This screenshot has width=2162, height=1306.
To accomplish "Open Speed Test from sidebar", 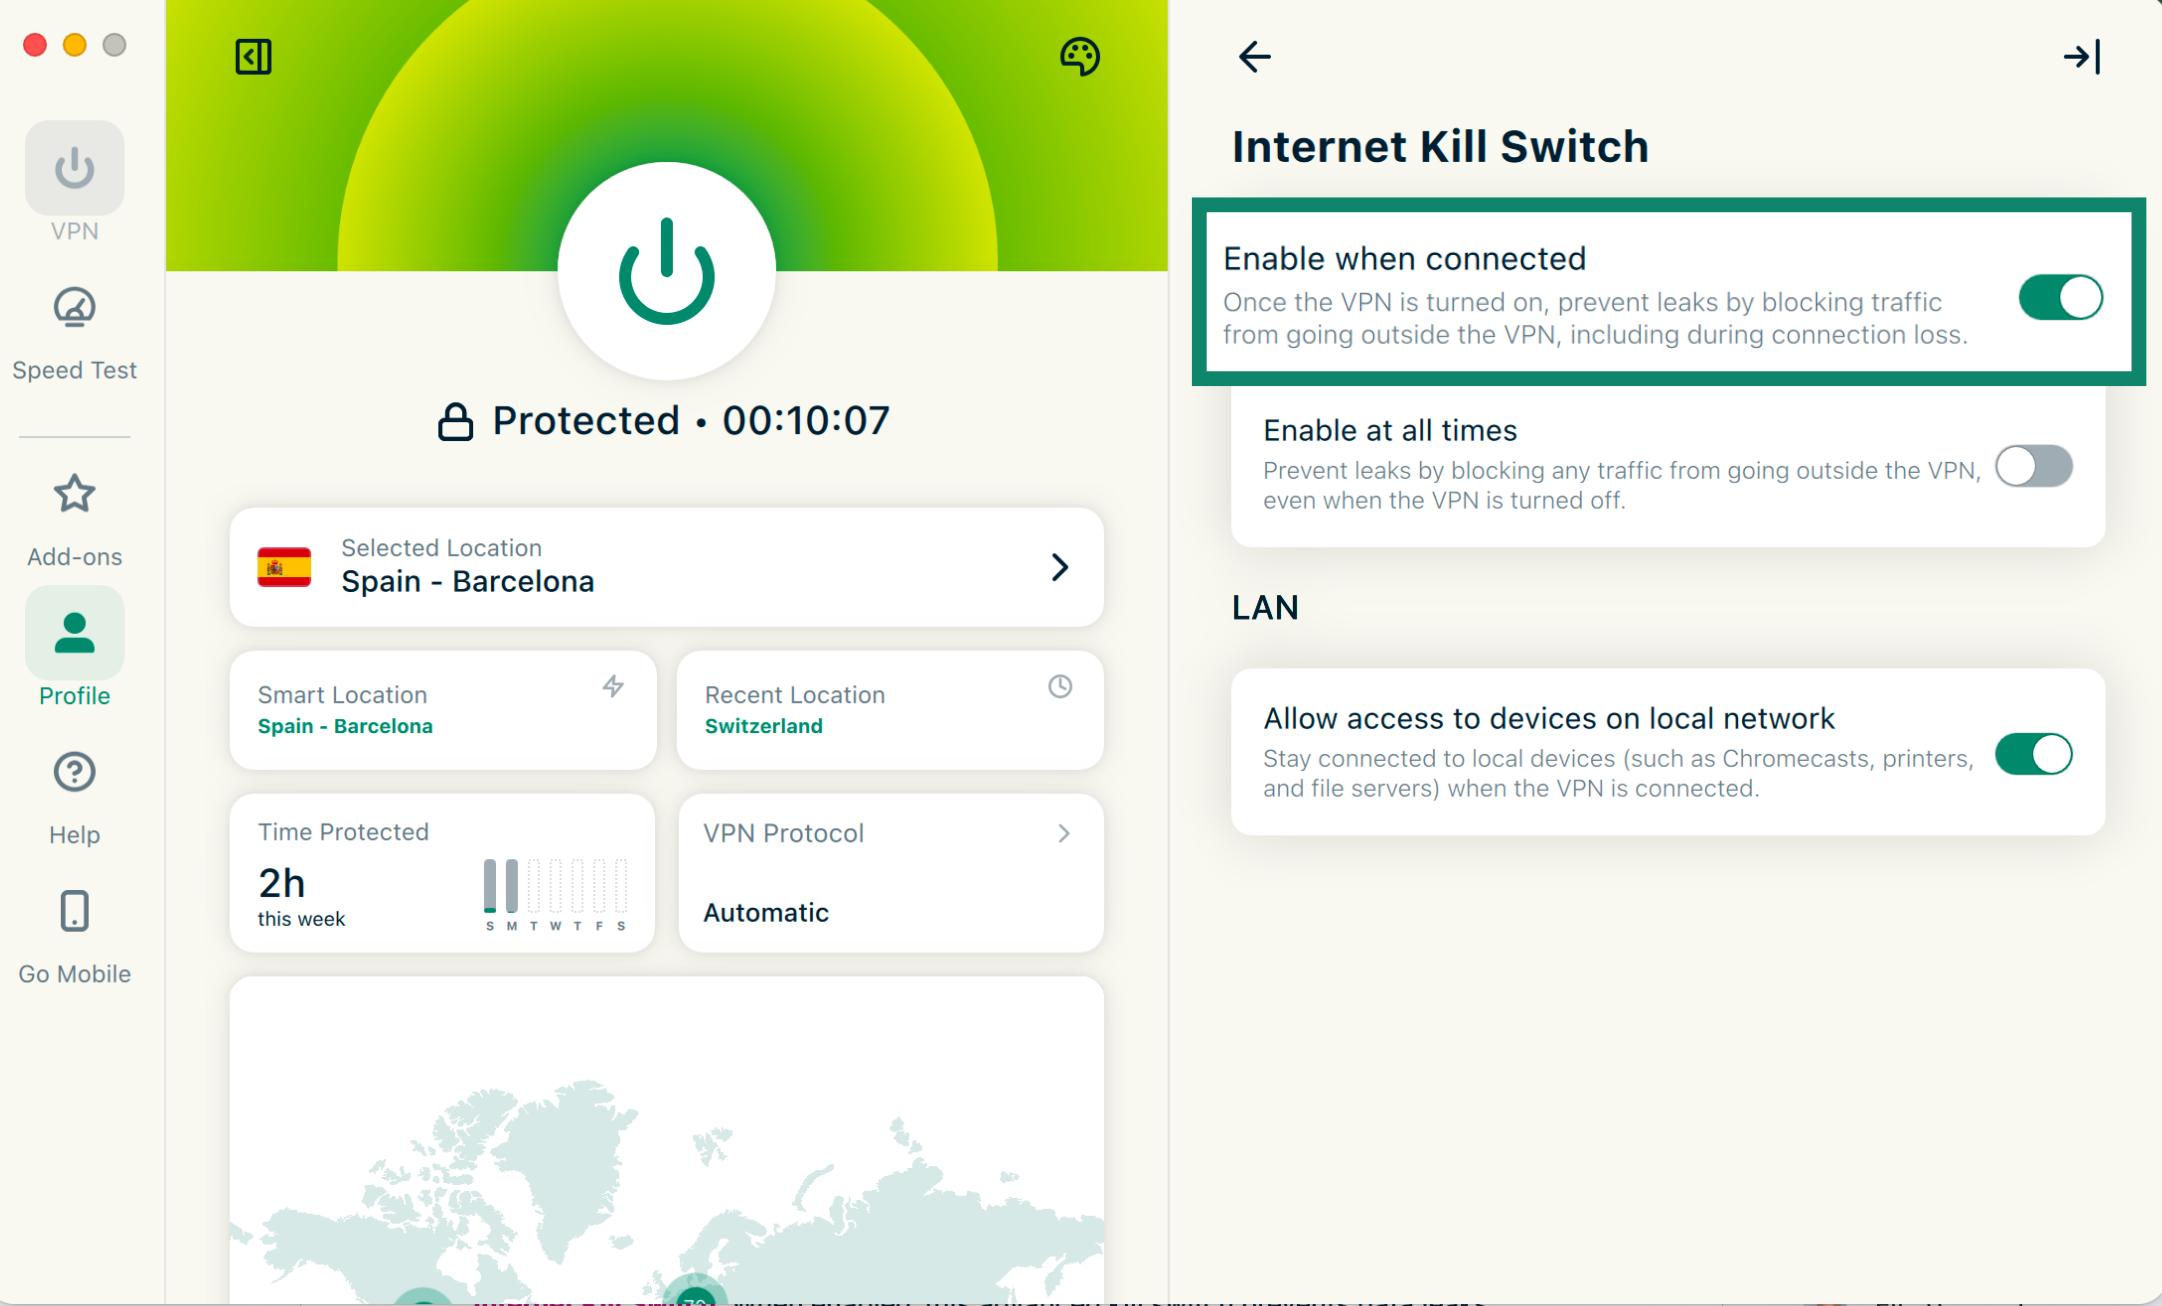I will tap(74, 333).
